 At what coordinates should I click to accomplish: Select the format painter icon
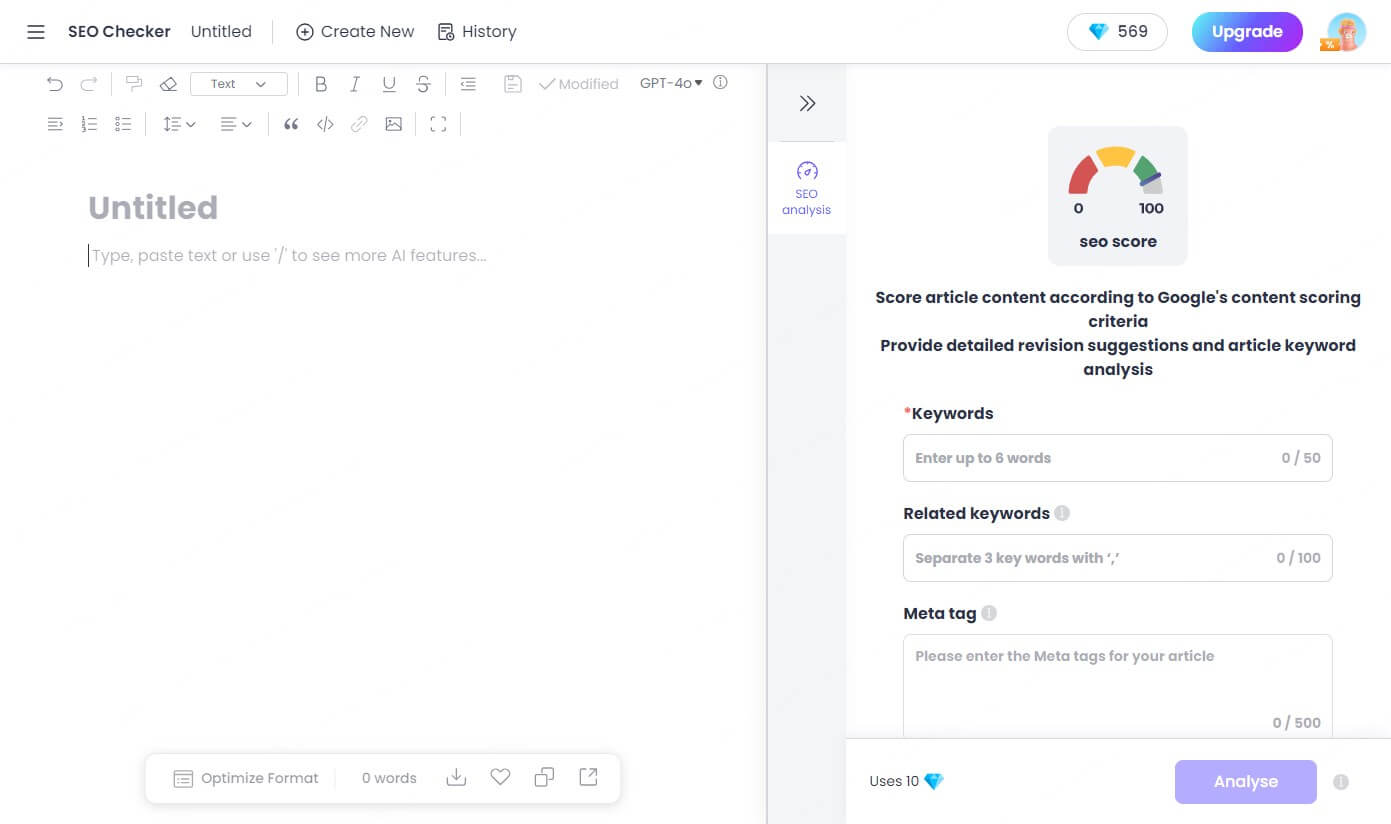(x=133, y=84)
